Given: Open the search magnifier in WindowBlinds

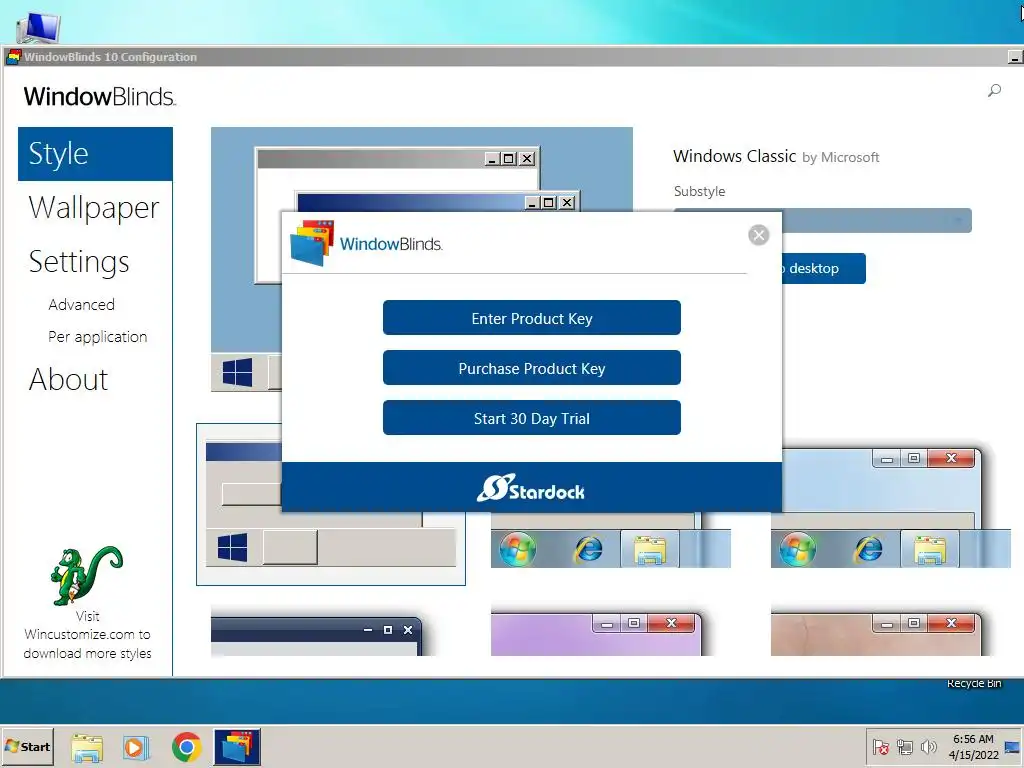Looking at the screenshot, I should (x=994, y=91).
